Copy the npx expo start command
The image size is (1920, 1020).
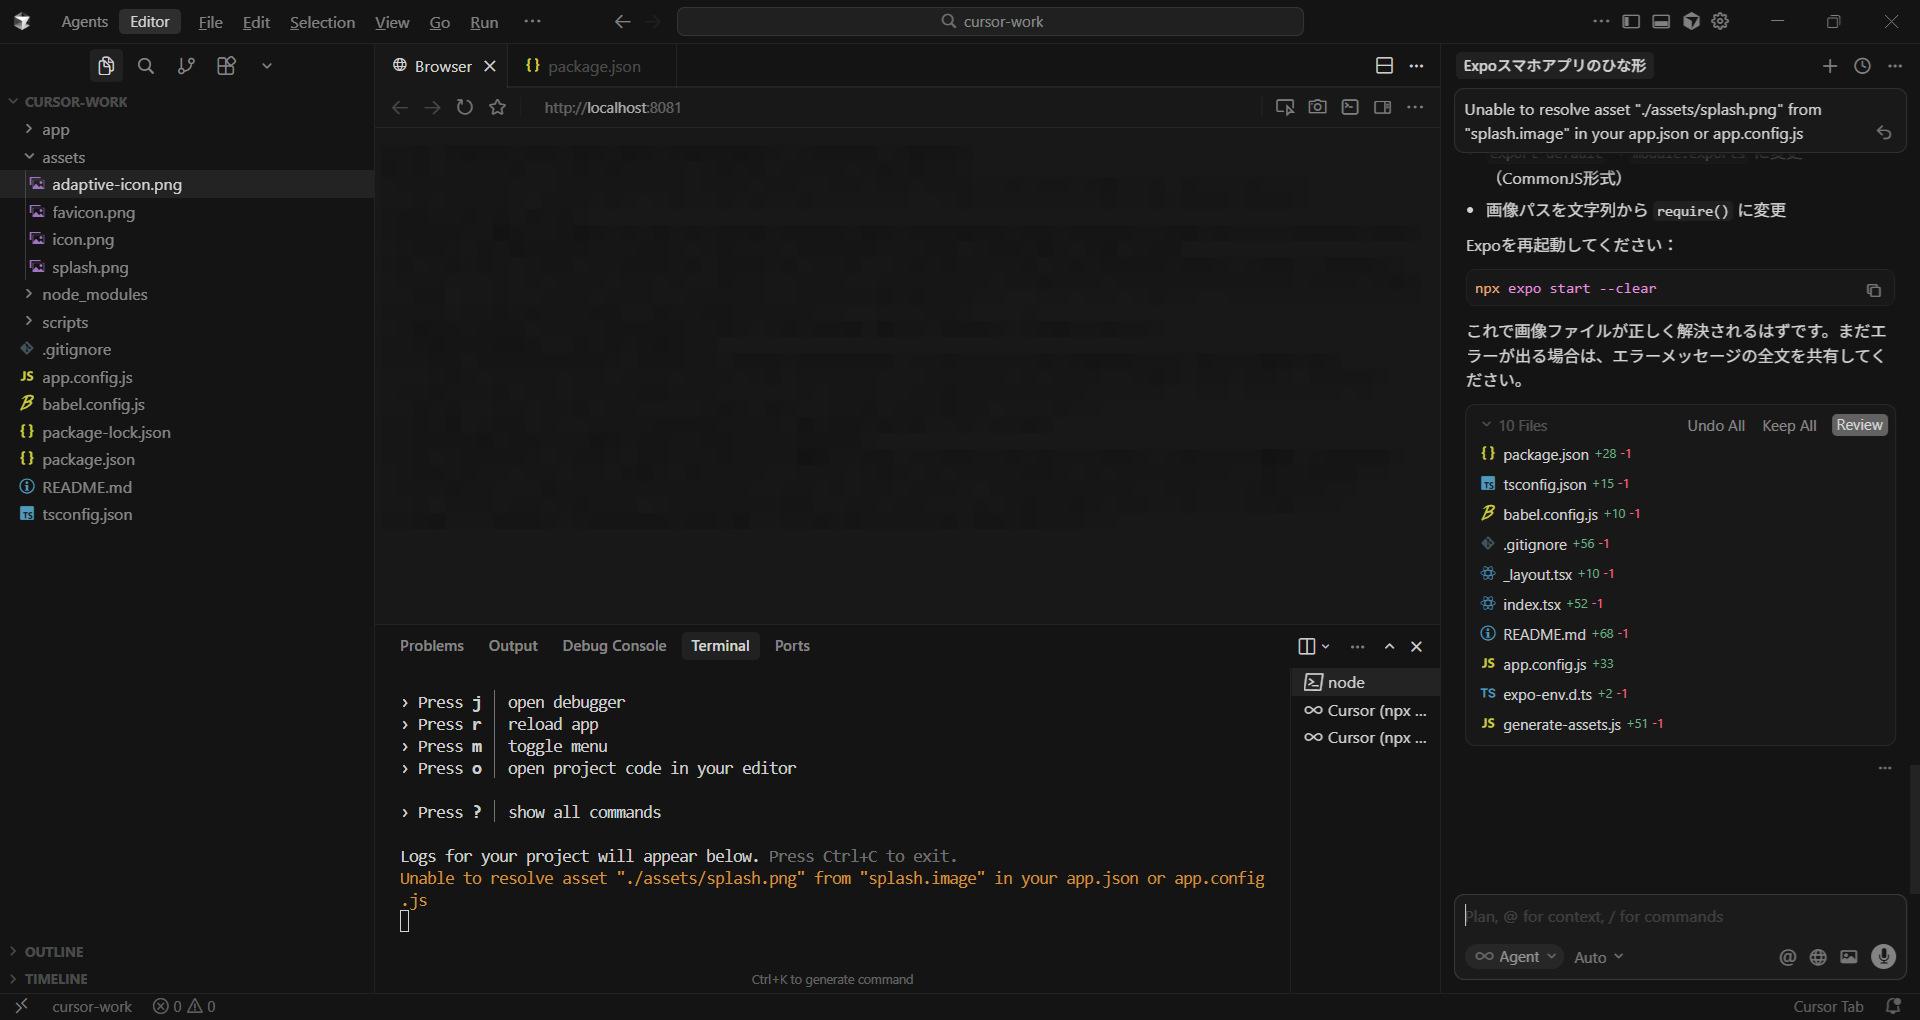tap(1873, 290)
